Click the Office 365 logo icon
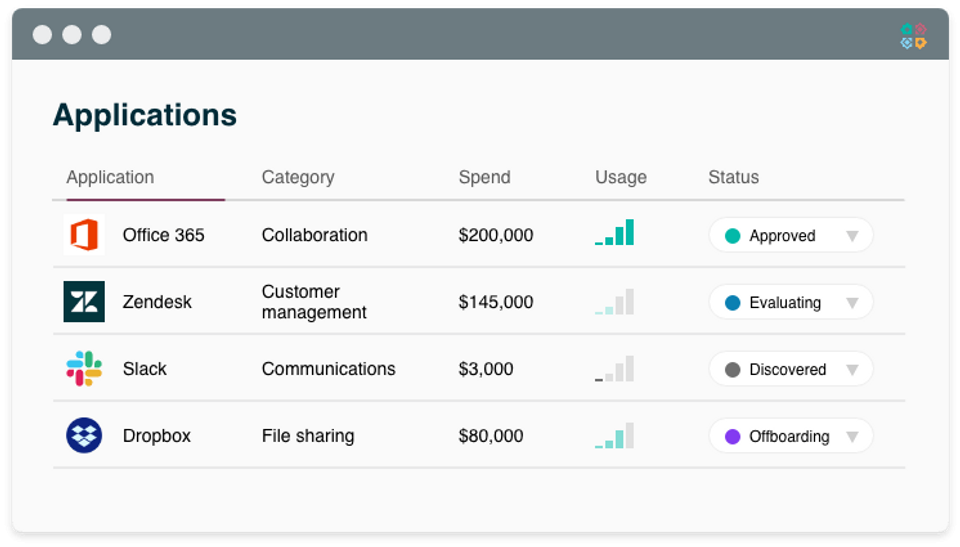This screenshot has width=960, height=547. (x=84, y=235)
